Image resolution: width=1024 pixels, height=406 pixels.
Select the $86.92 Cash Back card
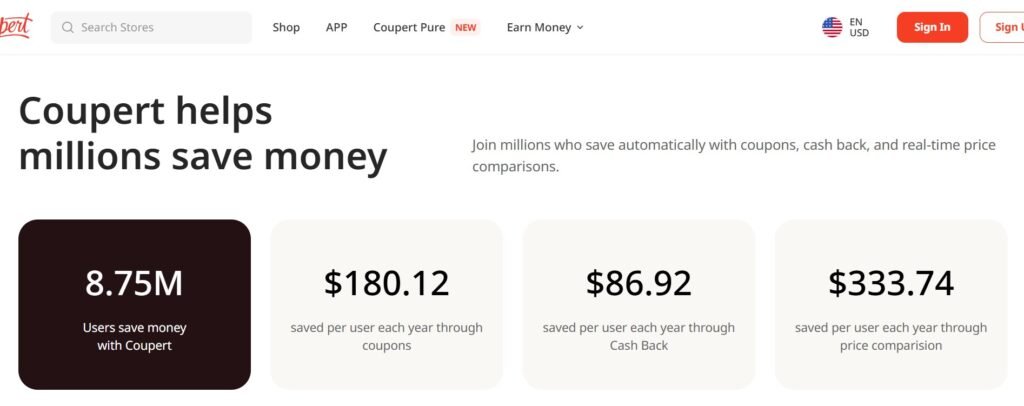639,304
